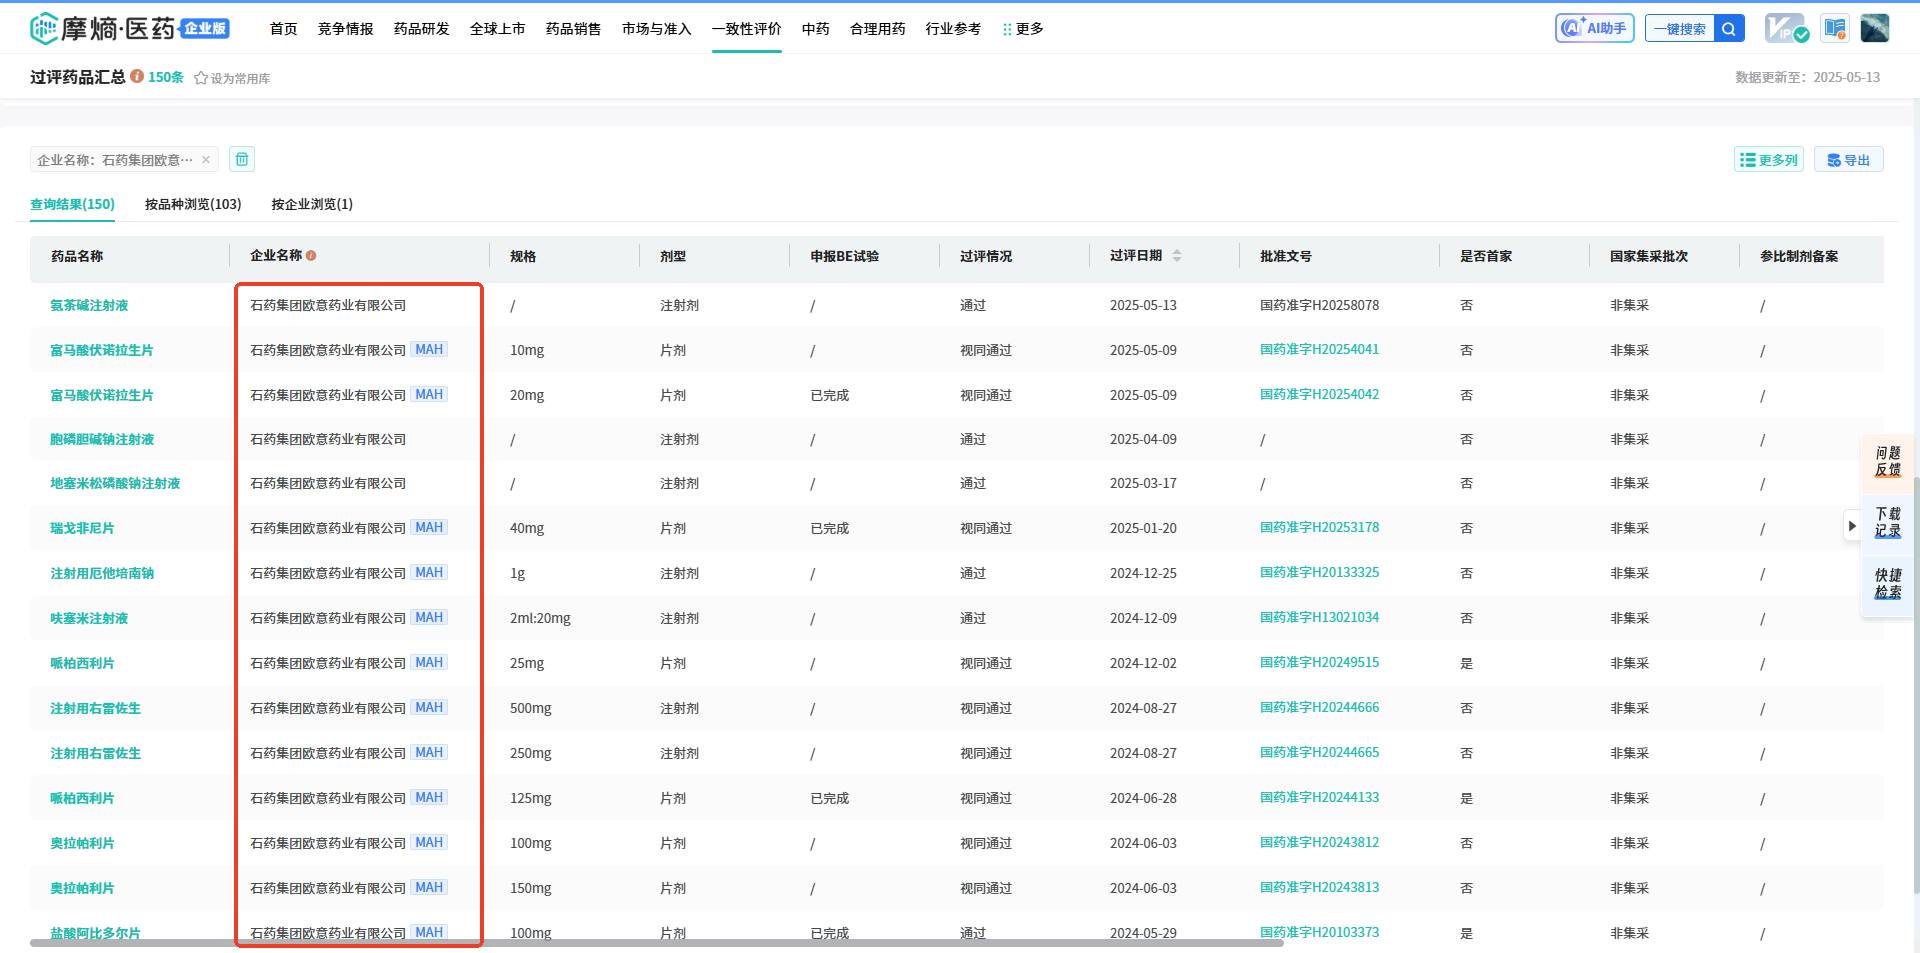Viewport: 1920px width, 953px height.
Task: Open 更多列 column settings
Action: click(1768, 160)
